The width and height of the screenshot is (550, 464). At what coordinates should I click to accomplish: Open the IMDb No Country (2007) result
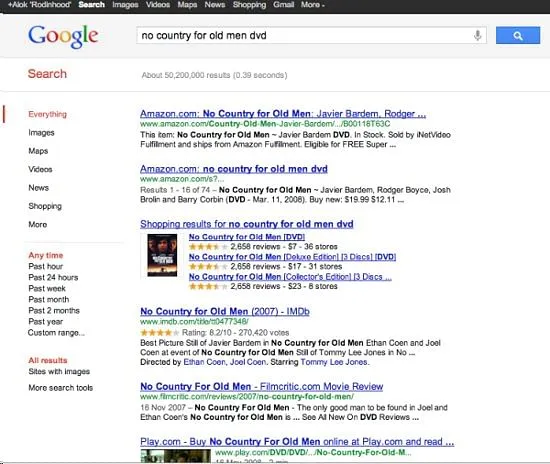224,311
